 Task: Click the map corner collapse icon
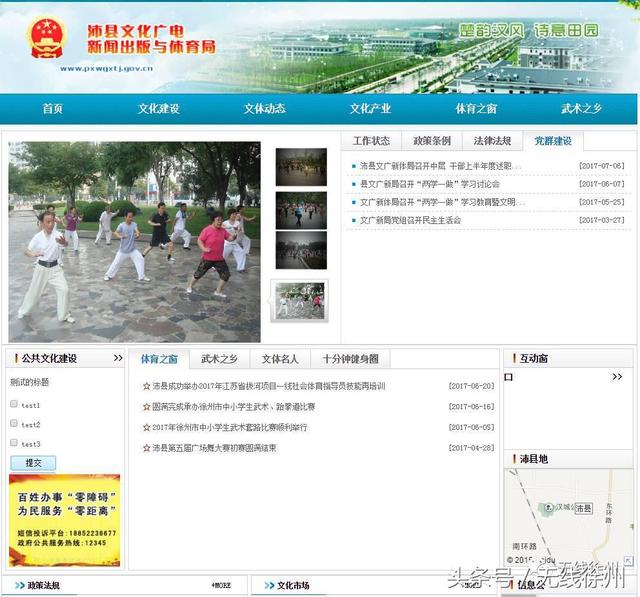tap(628, 561)
